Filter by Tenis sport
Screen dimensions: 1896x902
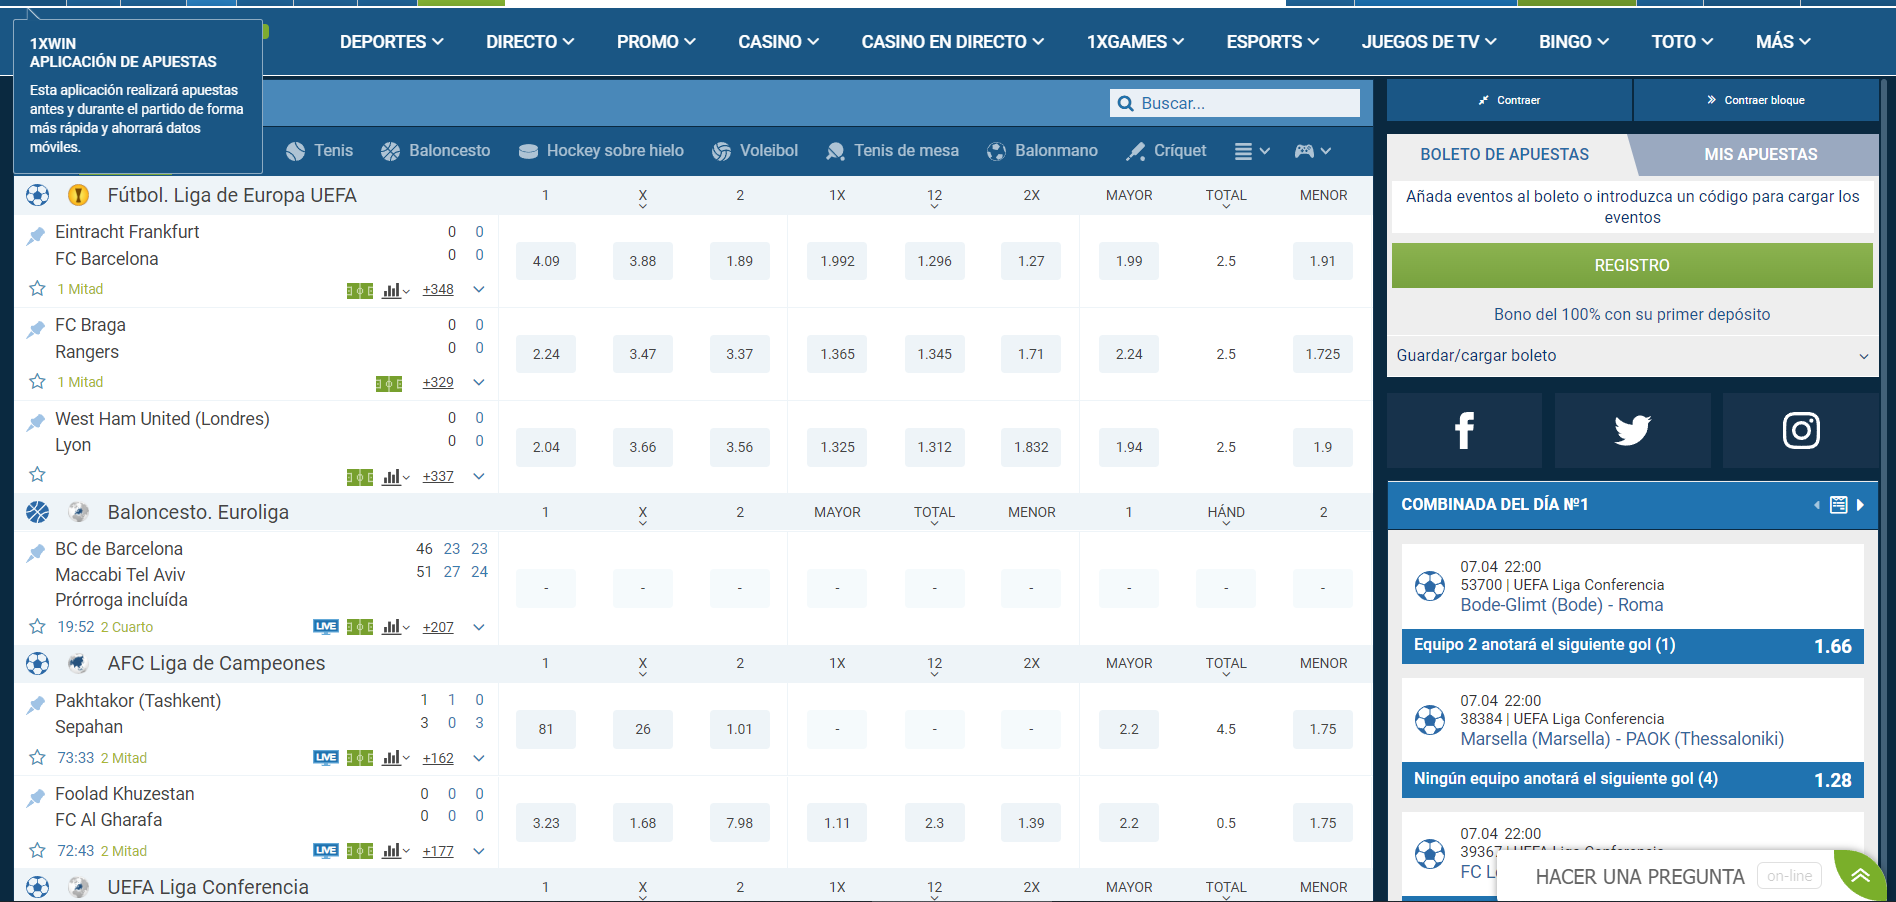pos(320,151)
